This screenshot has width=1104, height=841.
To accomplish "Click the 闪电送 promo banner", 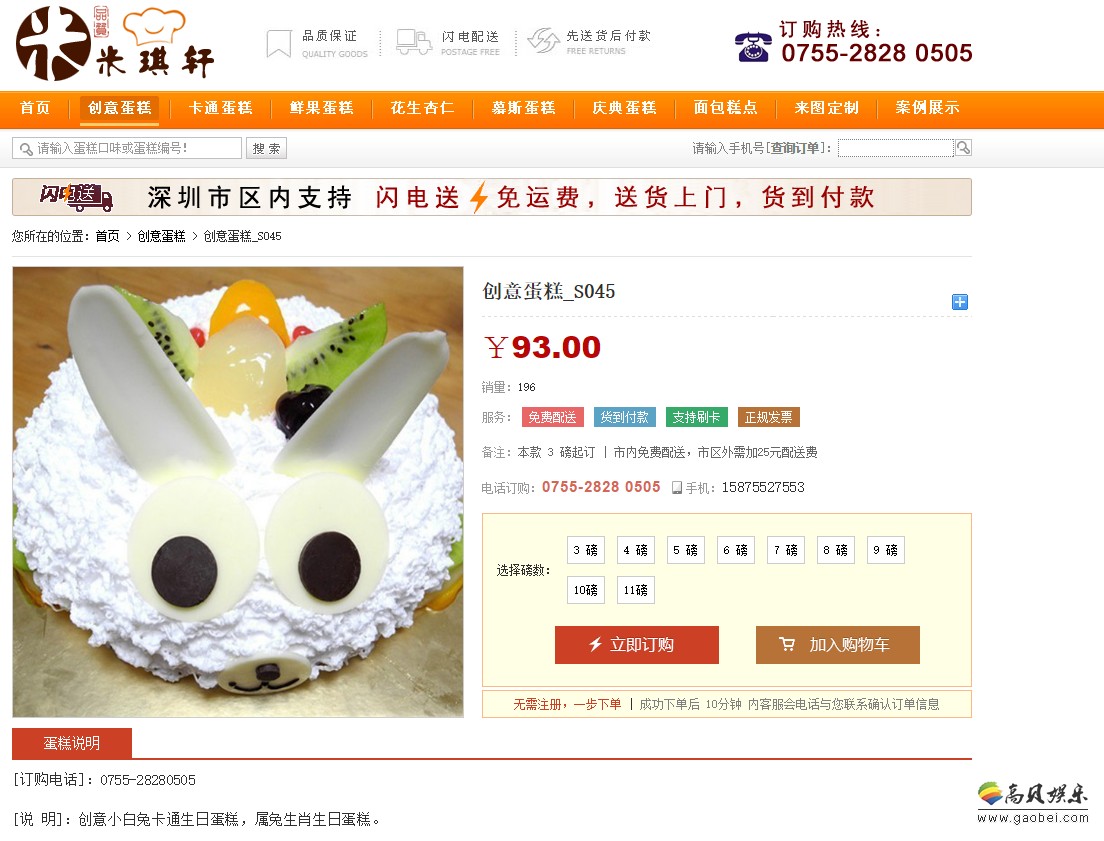I will pyautogui.click(x=491, y=197).
